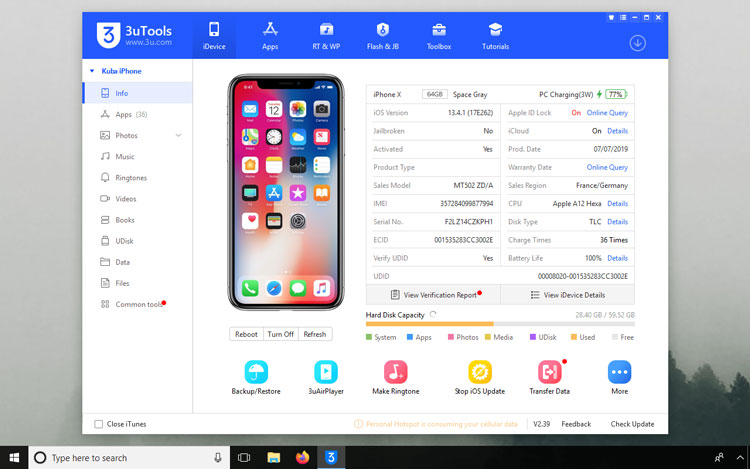Screen dimensions: 750x469
Task: Click the Personal Hotspot warning message
Action: [436, 424]
